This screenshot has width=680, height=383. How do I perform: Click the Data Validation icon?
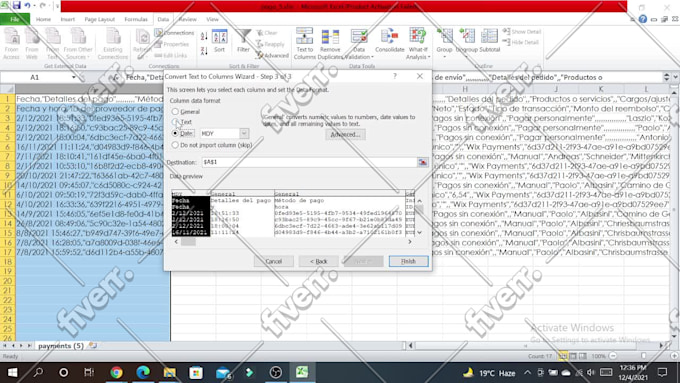(x=359, y=43)
